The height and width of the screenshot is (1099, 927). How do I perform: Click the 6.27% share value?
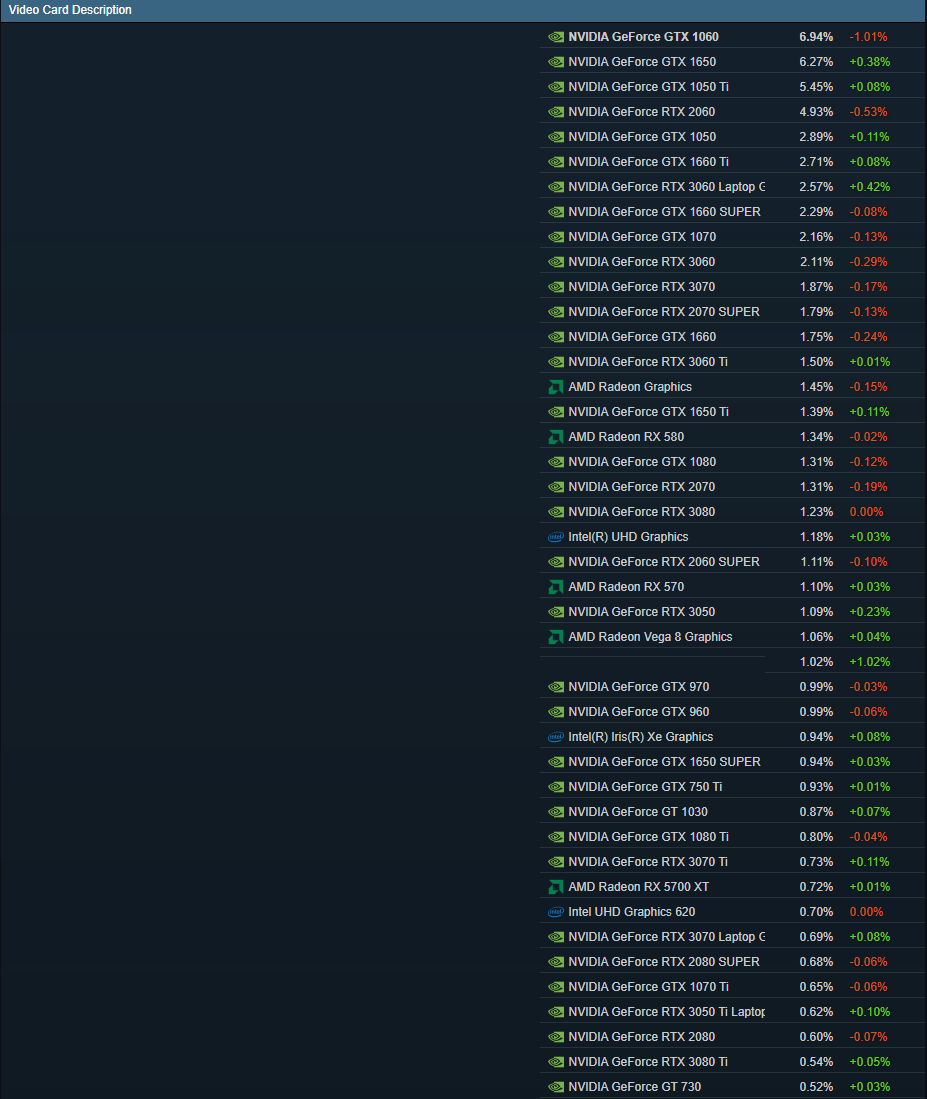point(816,62)
